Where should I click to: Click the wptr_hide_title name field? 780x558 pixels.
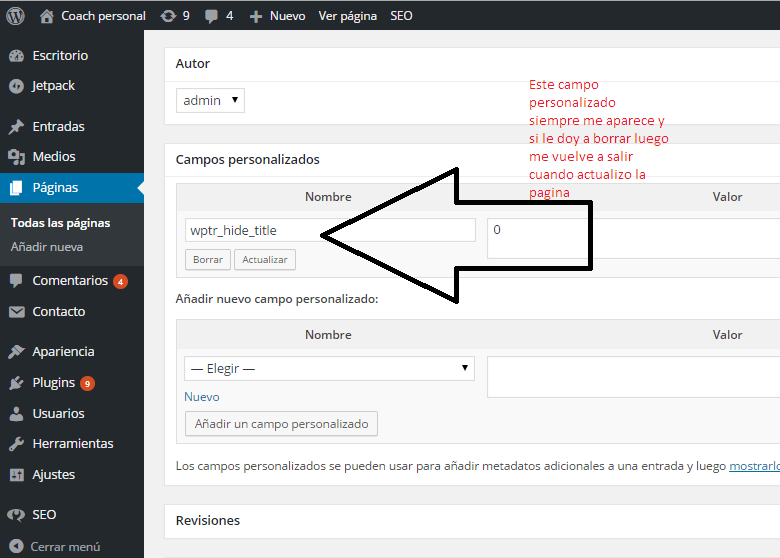pos(330,230)
